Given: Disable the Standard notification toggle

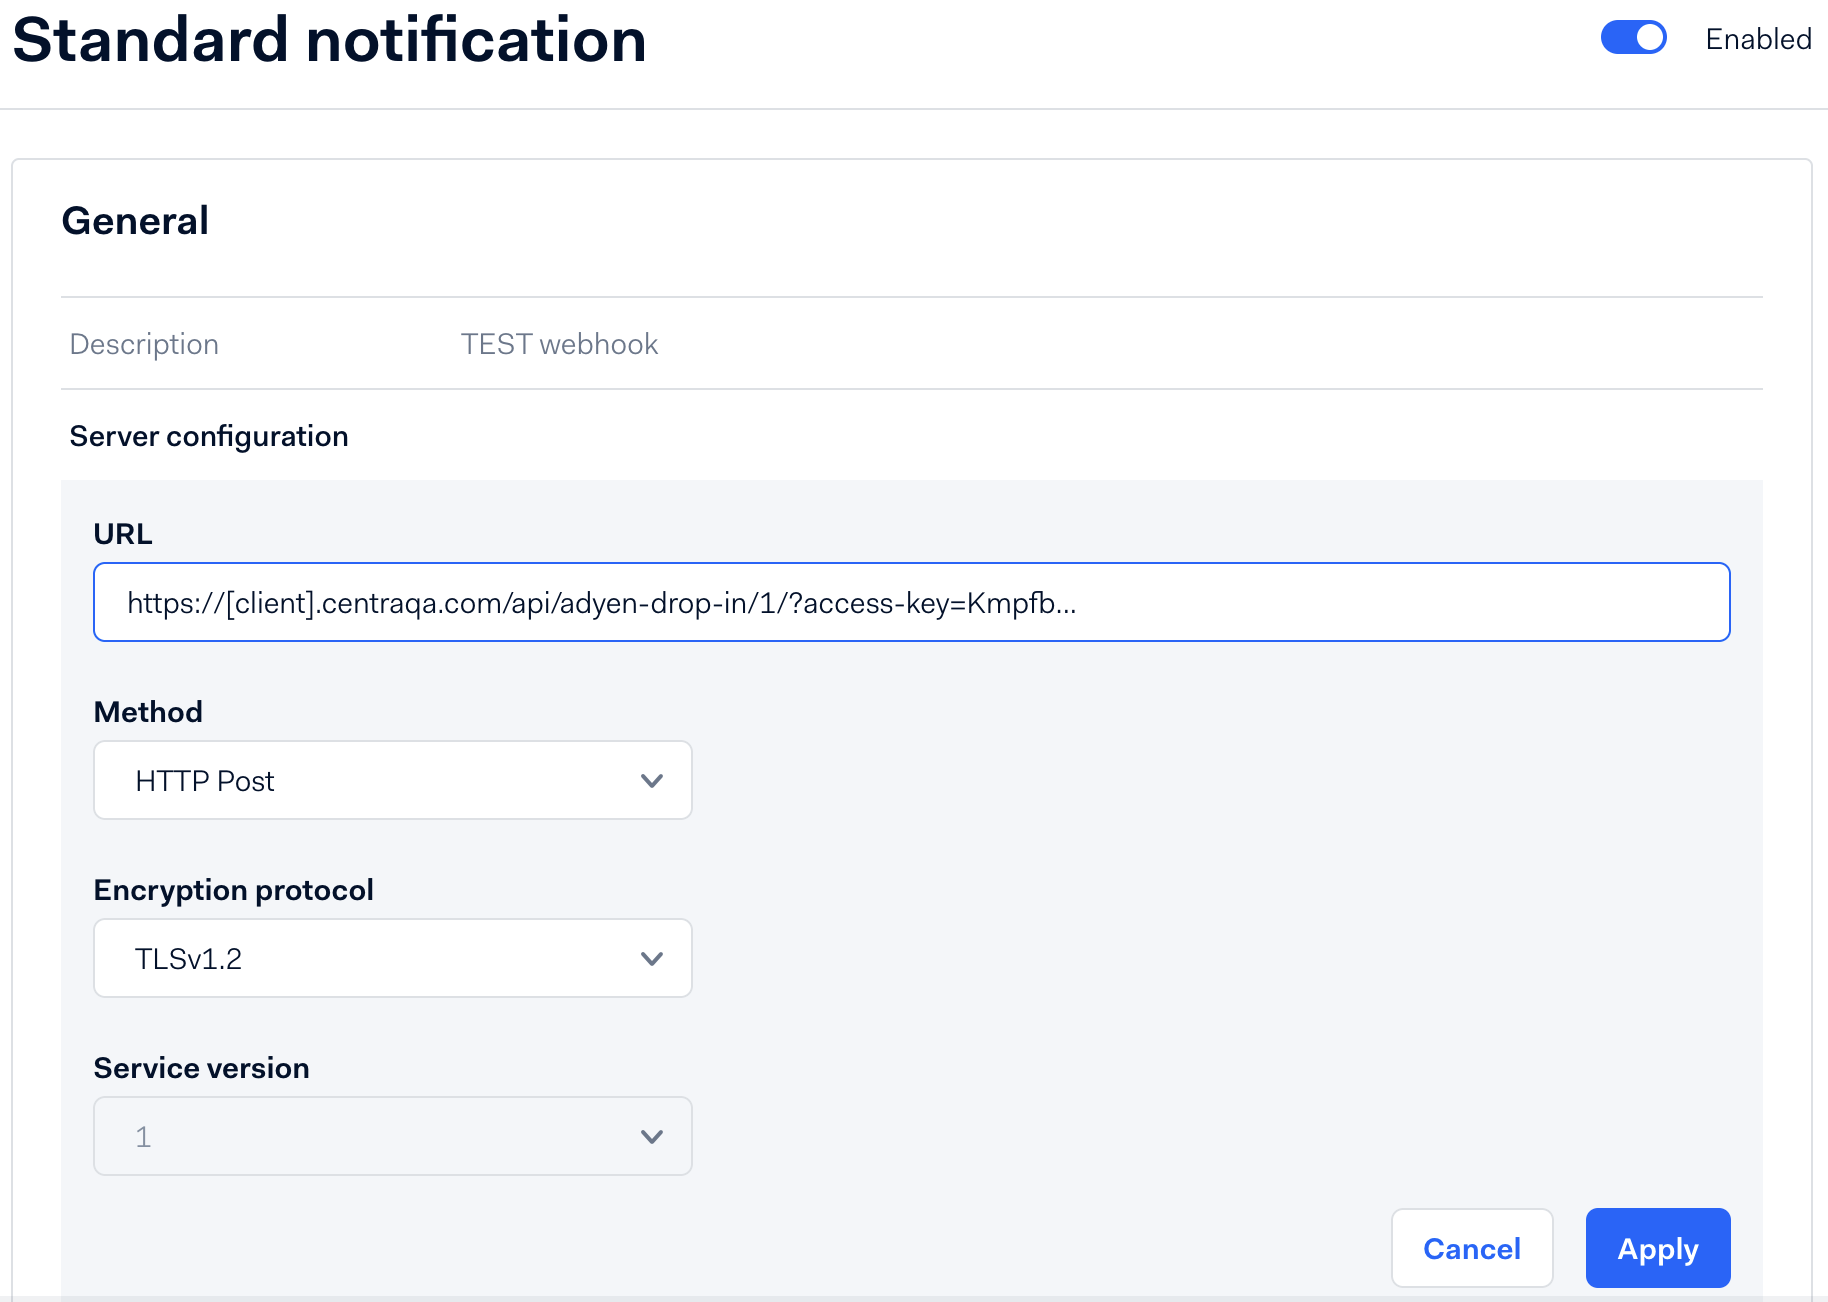Looking at the screenshot, I should pyautogui.click(x=1634, y=37).
